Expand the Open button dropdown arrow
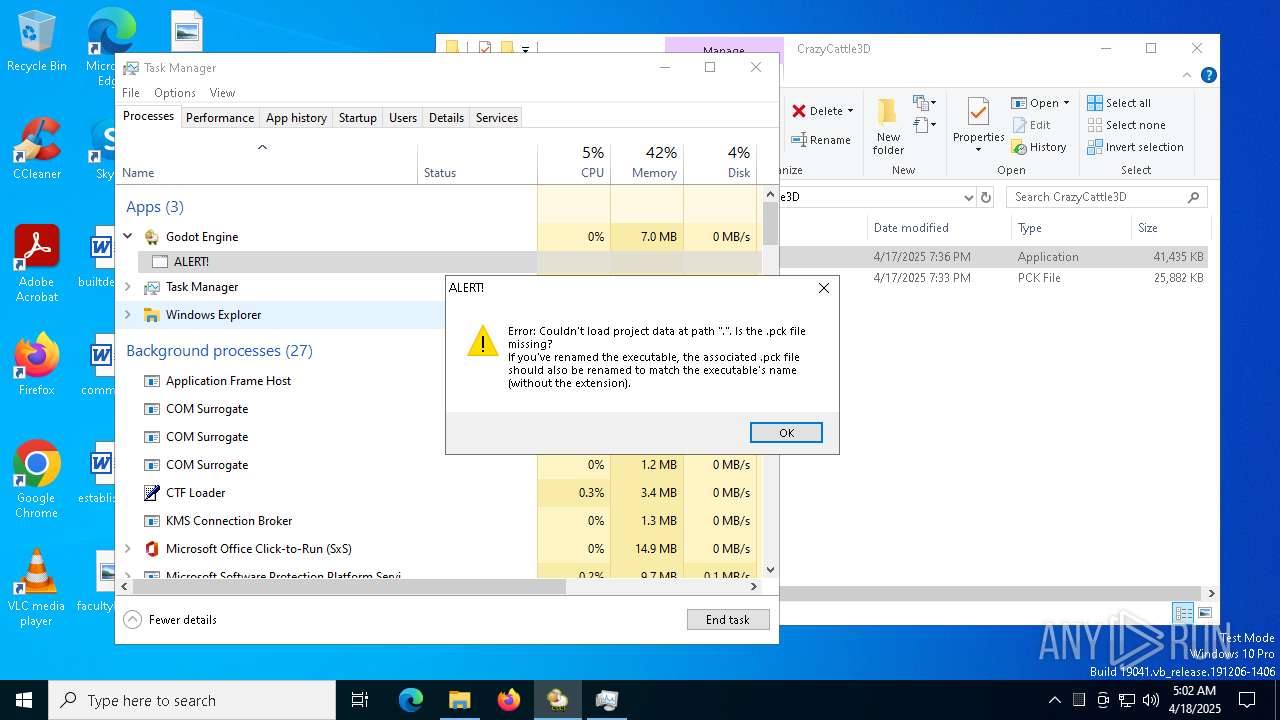 click(x=1066, y=103)
